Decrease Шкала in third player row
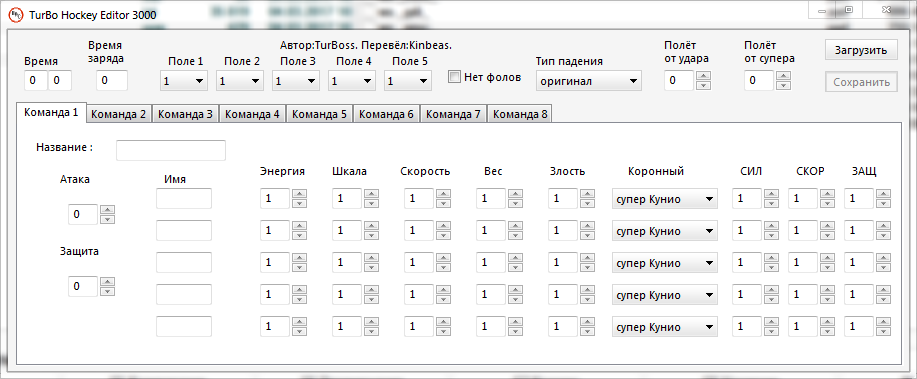 pos(371,267)
